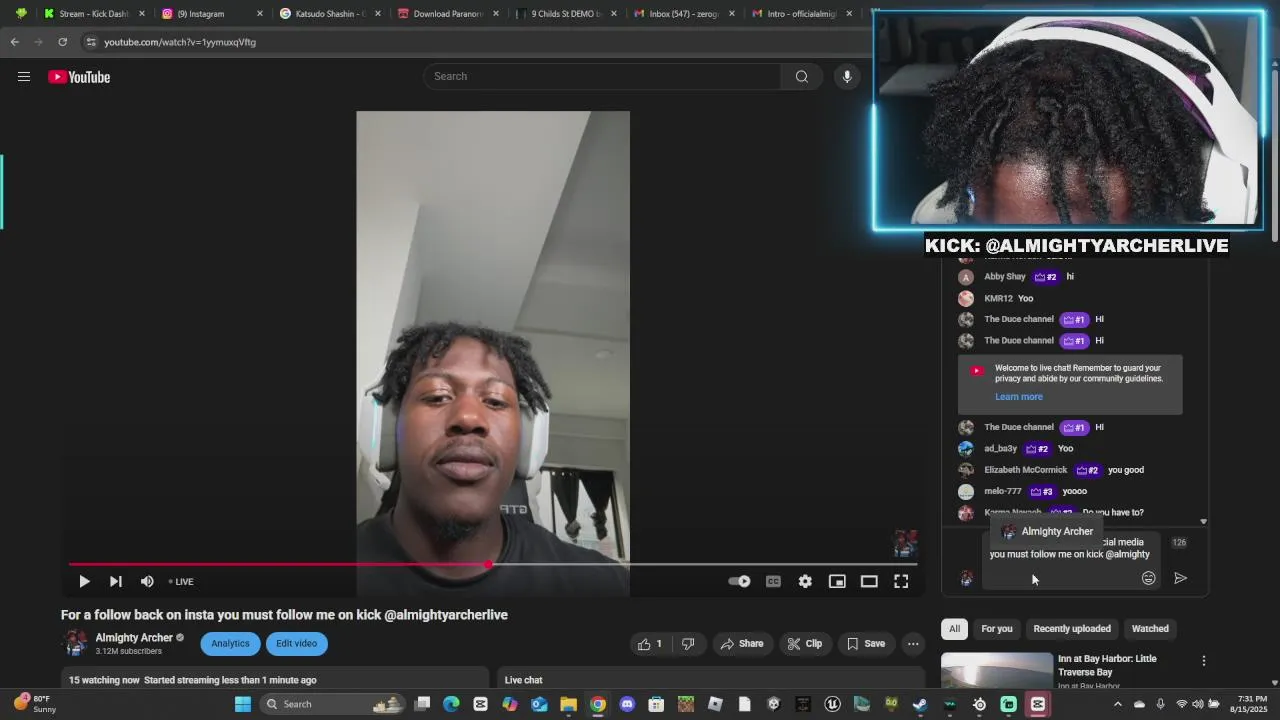Viewport: 1280px width, 720px height.
Task: Open channel Analytics
Action: [x=230, y=643]
